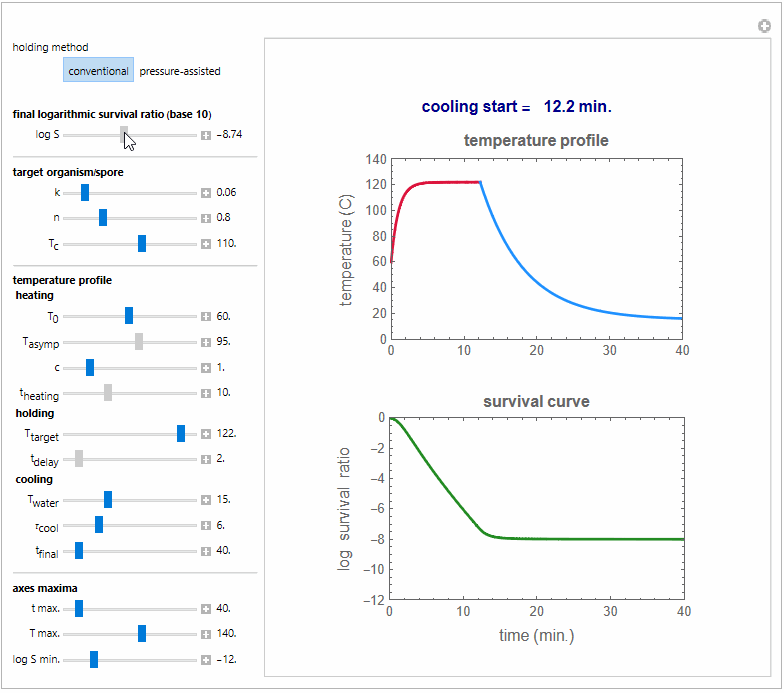Click the Tc value 110.
The image size is (784, 693).
[x=226, y=244]
